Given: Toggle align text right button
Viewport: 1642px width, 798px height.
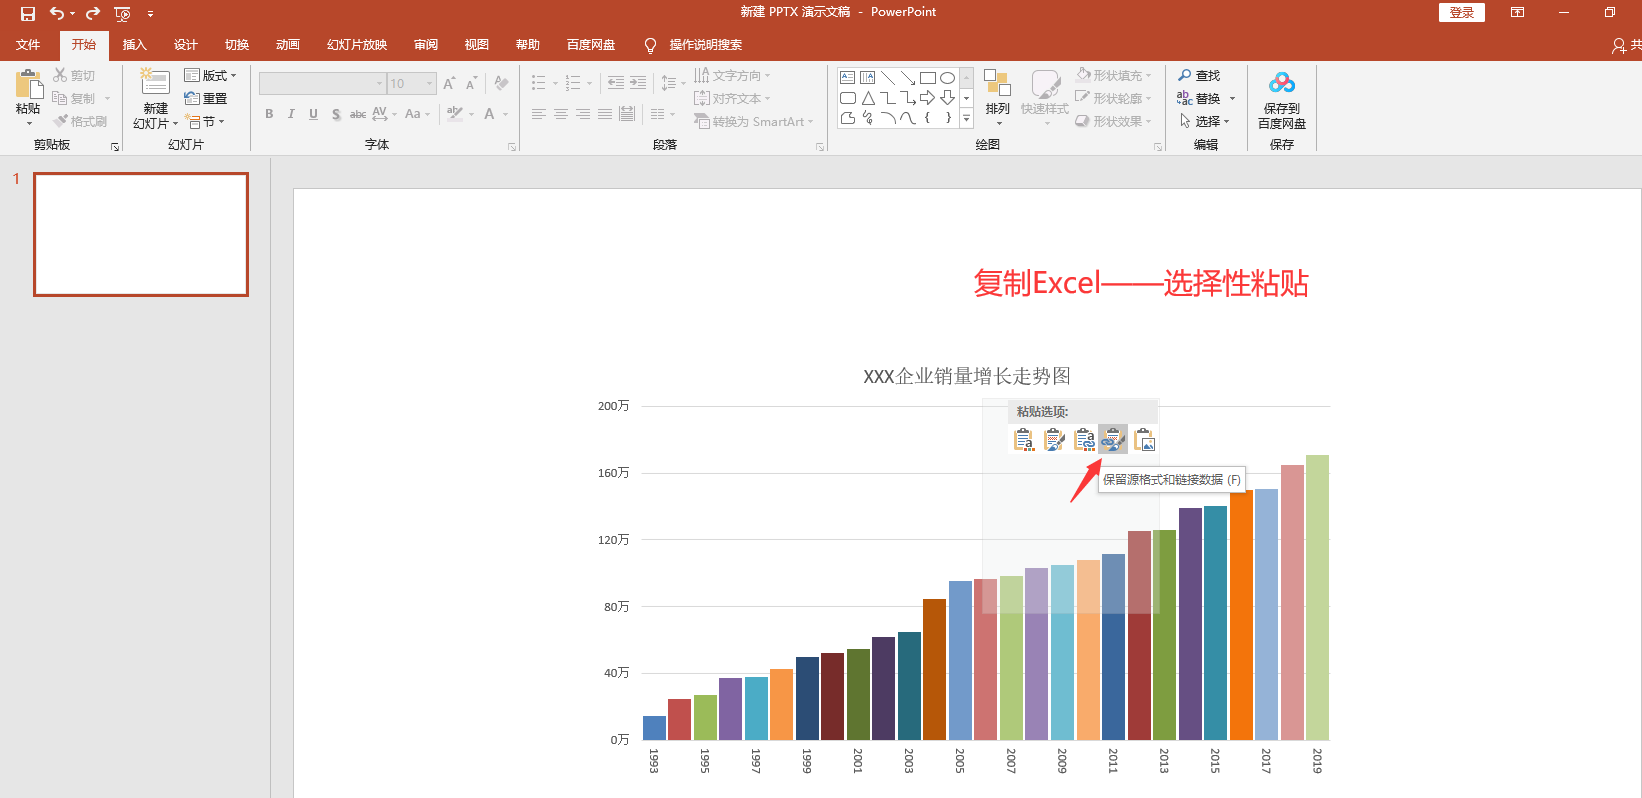Looking at the screenshot, I should click(x=583, y=114).
